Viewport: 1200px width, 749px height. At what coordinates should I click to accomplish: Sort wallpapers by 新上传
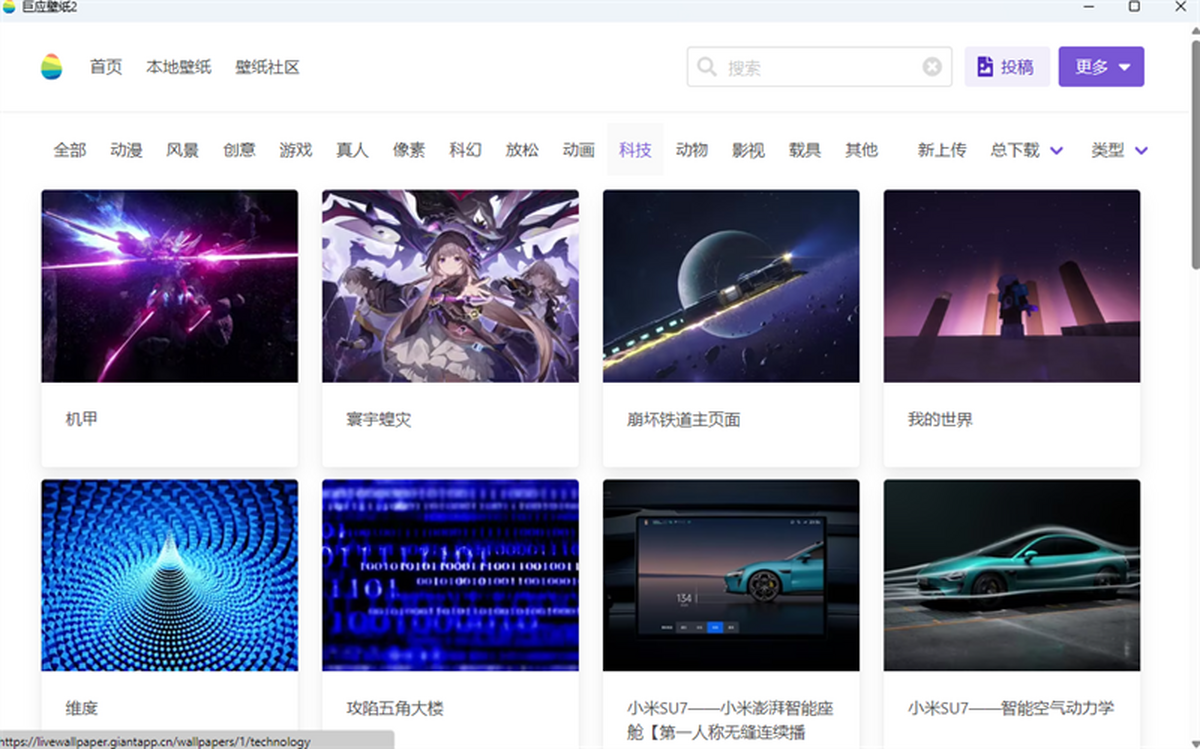(942, 150)
